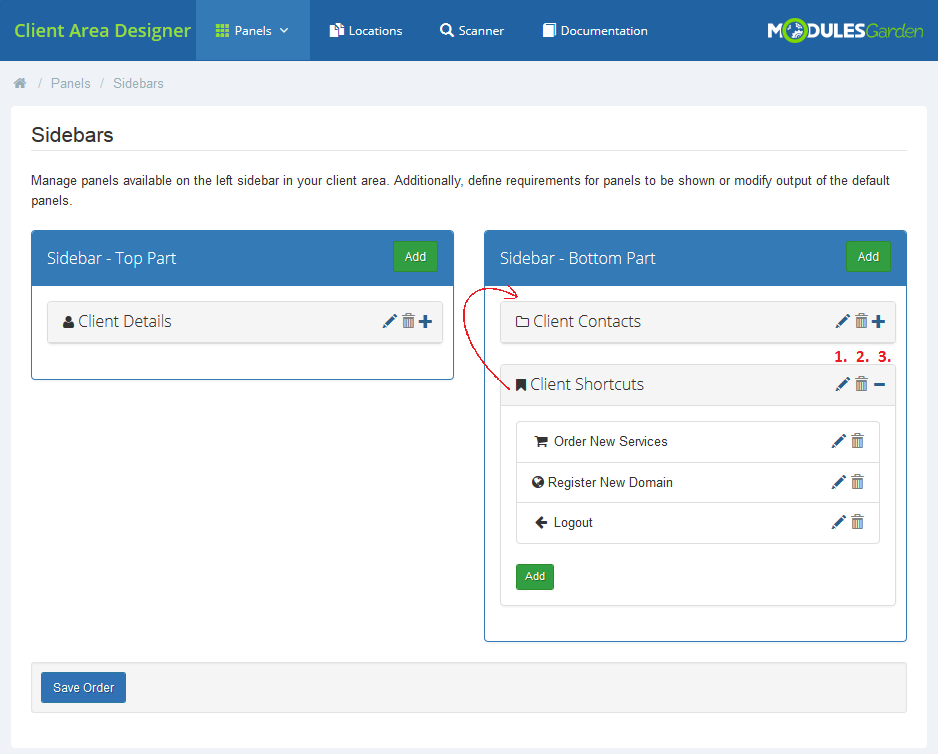
Task: Click the ModulesGarden logo
Action: pos(845,31)
